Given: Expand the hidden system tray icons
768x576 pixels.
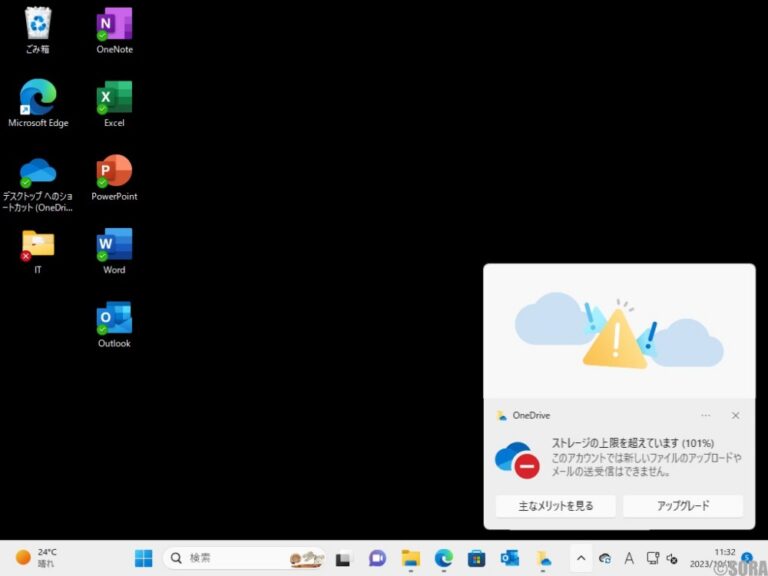Looking at the screenshot, I should pyautogui.click(x=581, y=558).
